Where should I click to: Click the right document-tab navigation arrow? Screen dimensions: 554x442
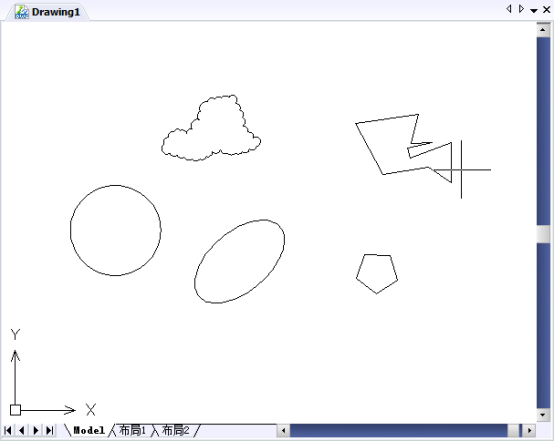tap(521, 9)
